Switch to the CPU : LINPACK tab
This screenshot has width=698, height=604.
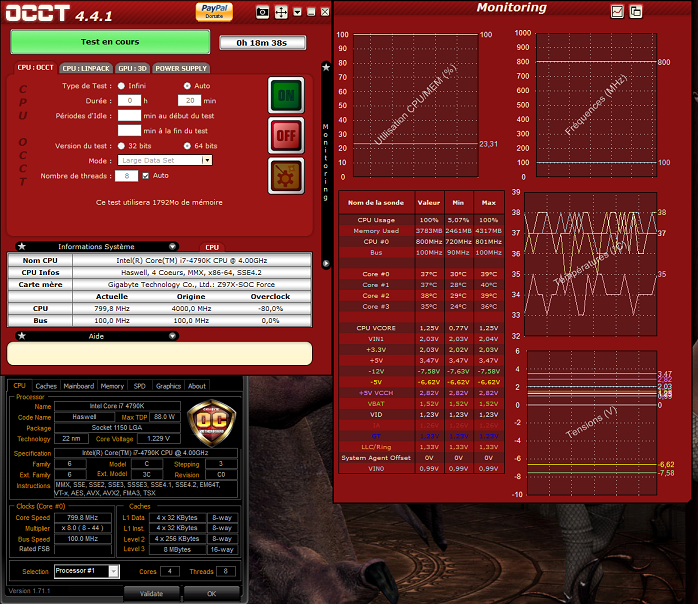pyautogui.click(x=86, y=69)
